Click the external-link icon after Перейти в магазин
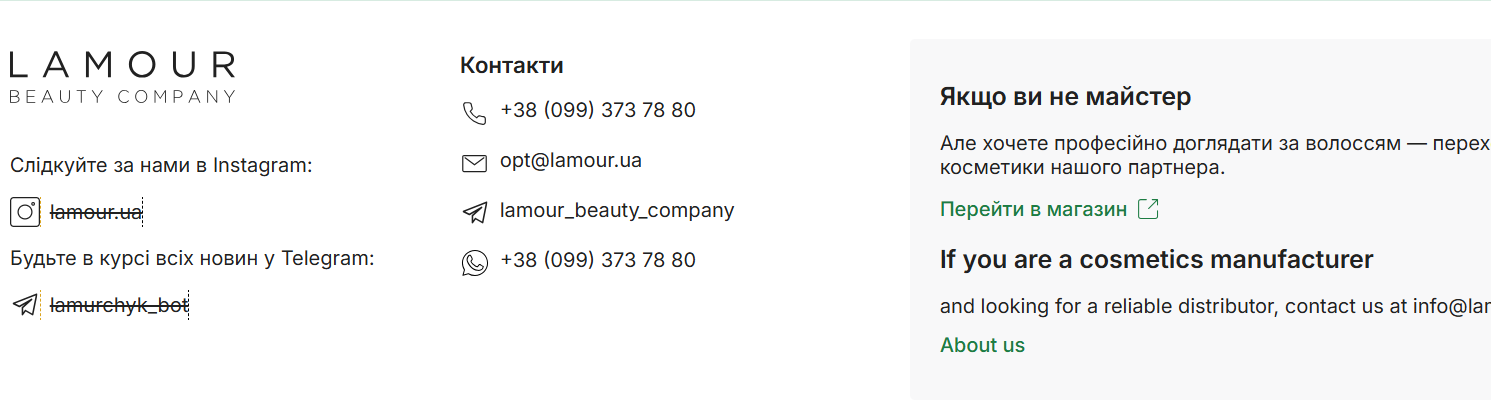 1149,209
